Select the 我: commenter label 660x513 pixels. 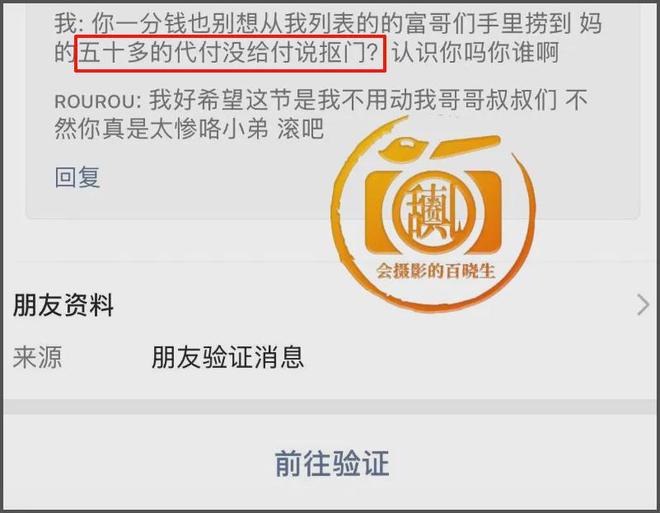tap(70, 23)
